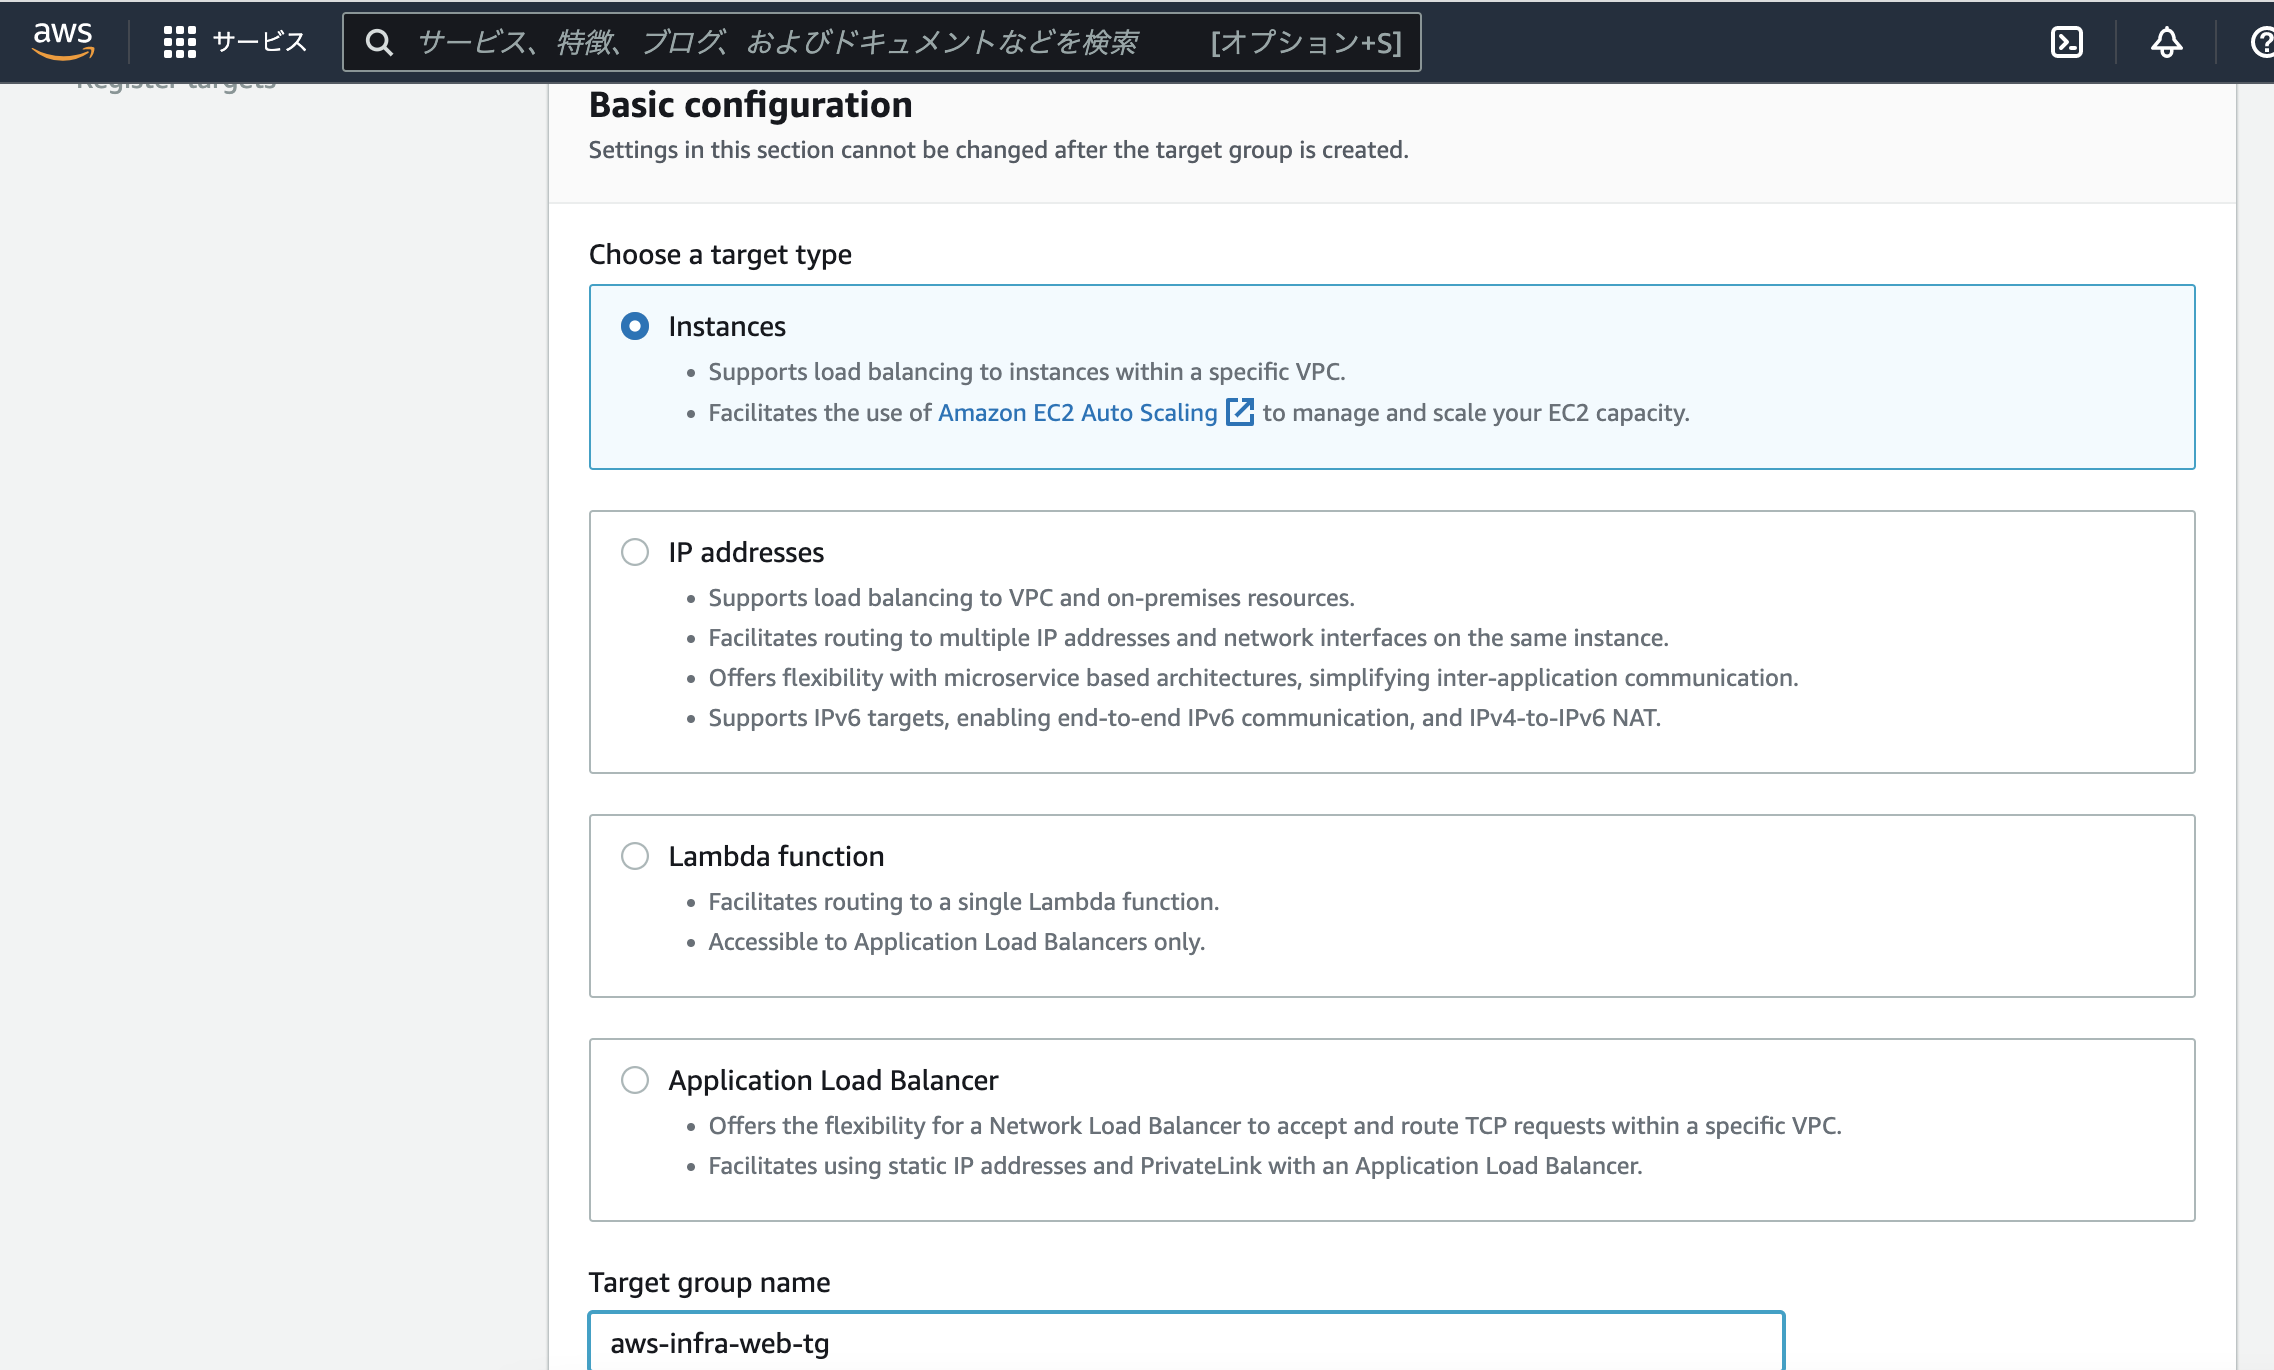
Task: Select the IP addresses radio option
Action: (x=635, y=552)
